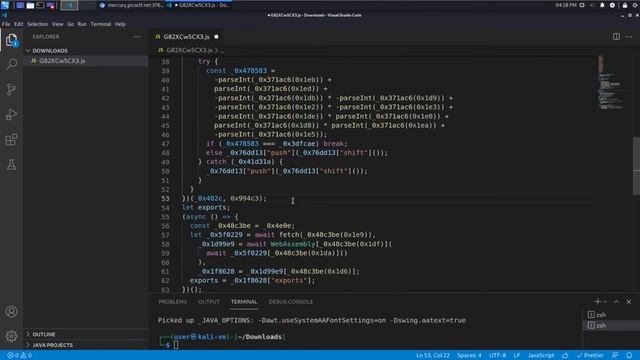Open file manager from the top taskbar

tap(30, 5)
